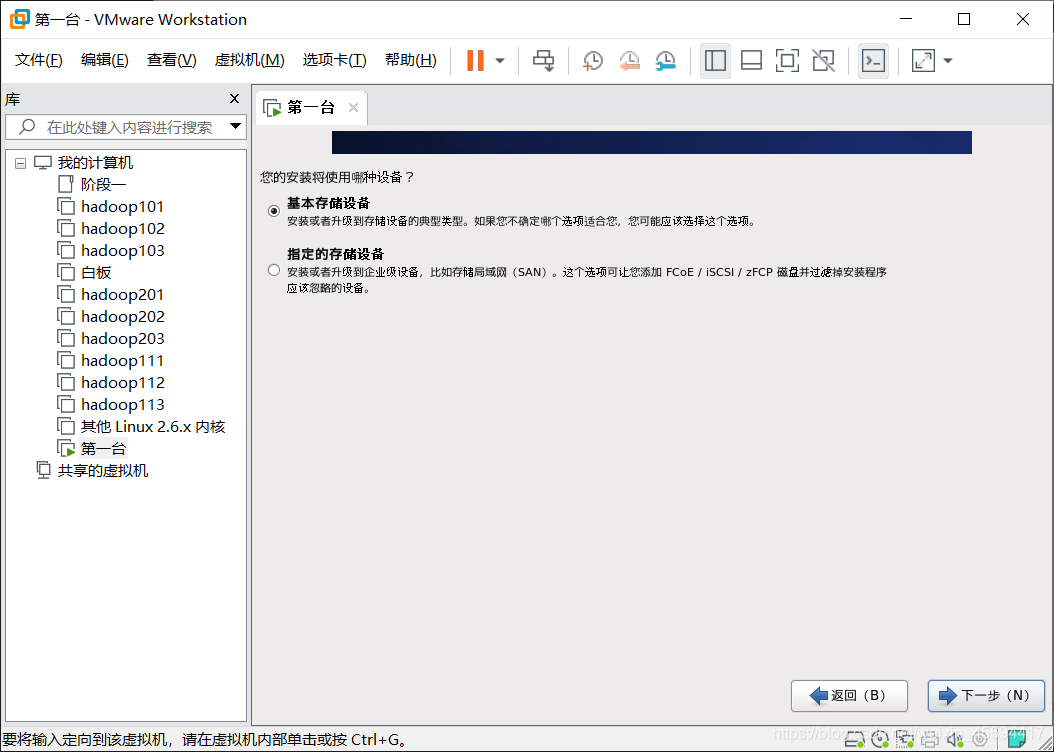Click the 白板 VM icon in the tree
The width and height of the screenshot is (1054, 752).
[x=65, y=273]
